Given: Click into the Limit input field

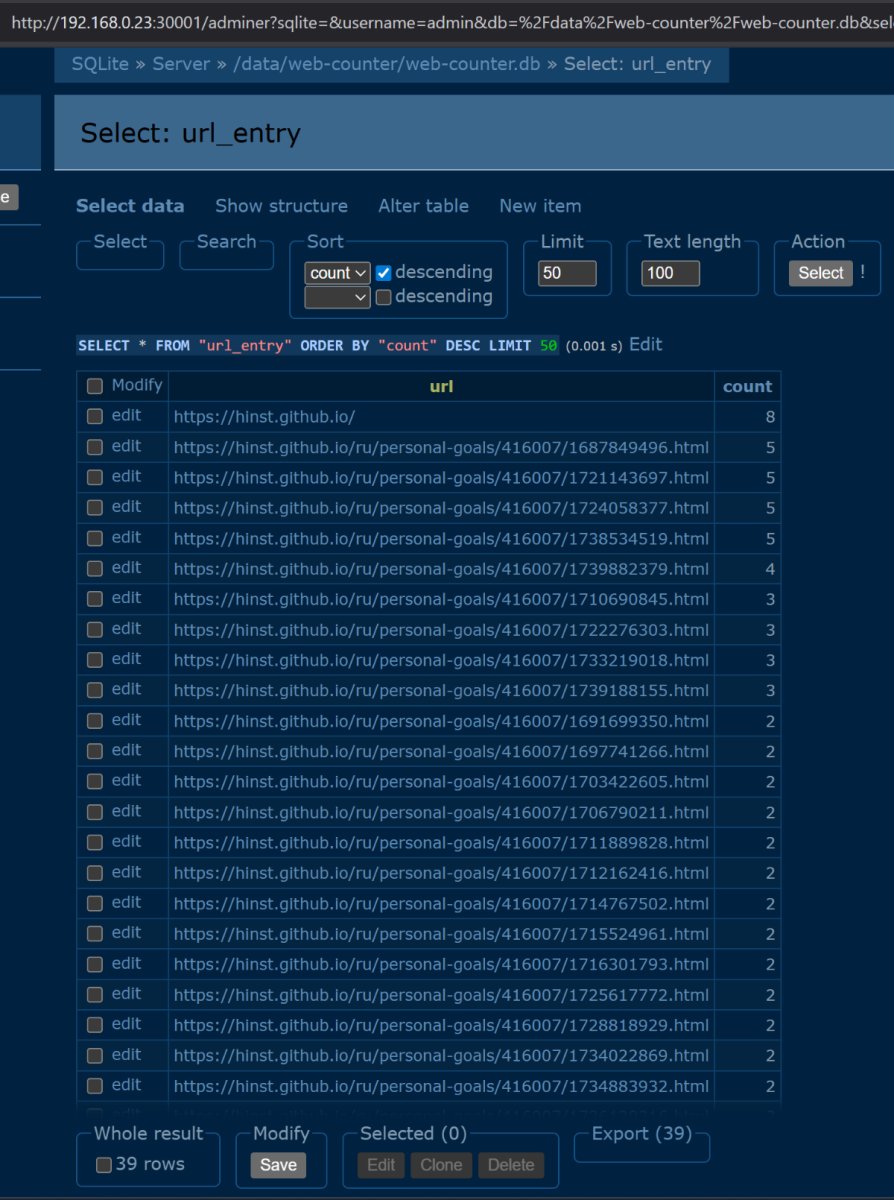Looking at the screenshot, I should point(567,273).
